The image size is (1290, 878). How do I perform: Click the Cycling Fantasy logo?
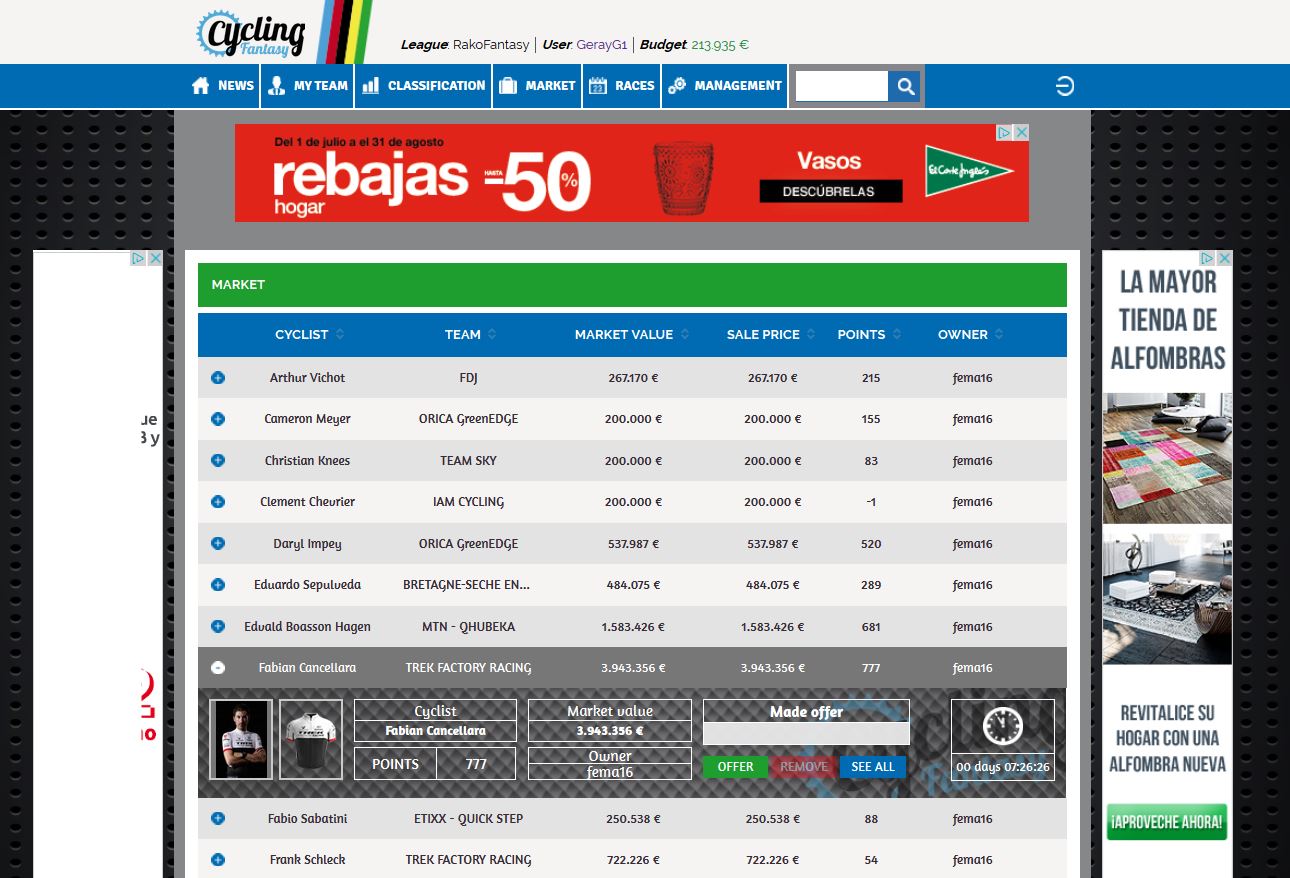click(x=250, y=35)
